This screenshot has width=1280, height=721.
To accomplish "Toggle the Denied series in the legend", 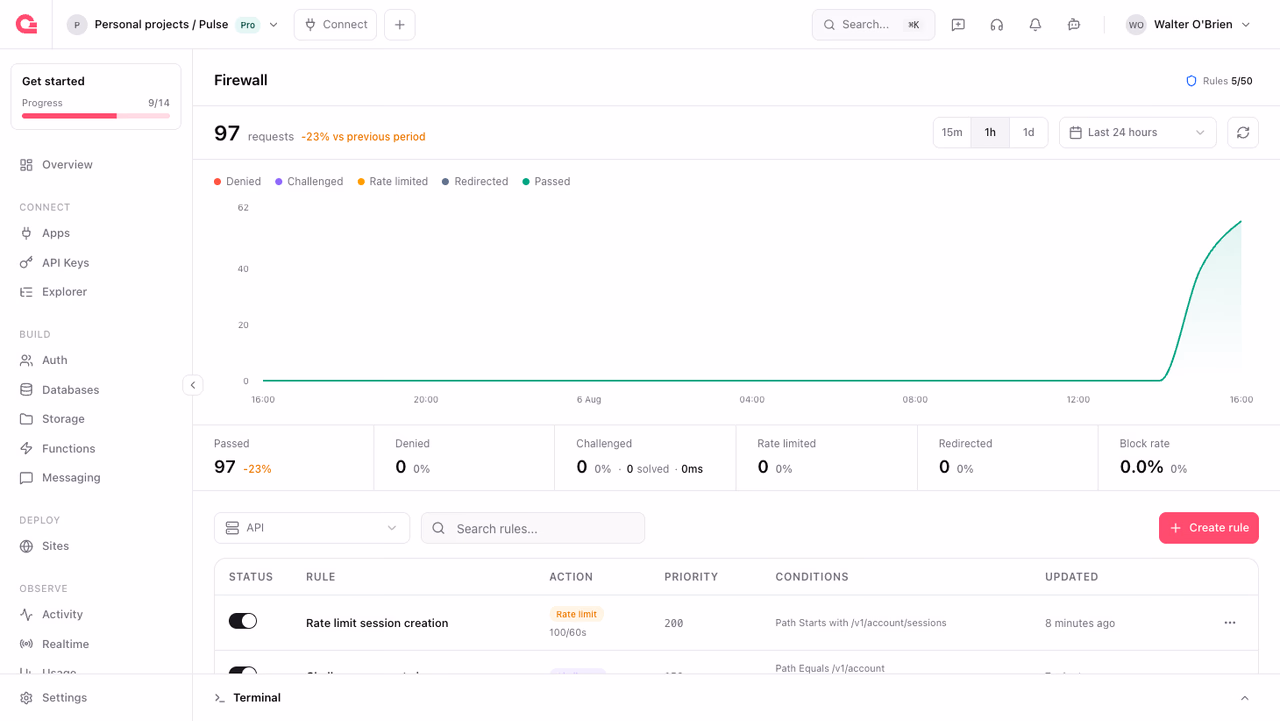I will click(x=237, y=182).
